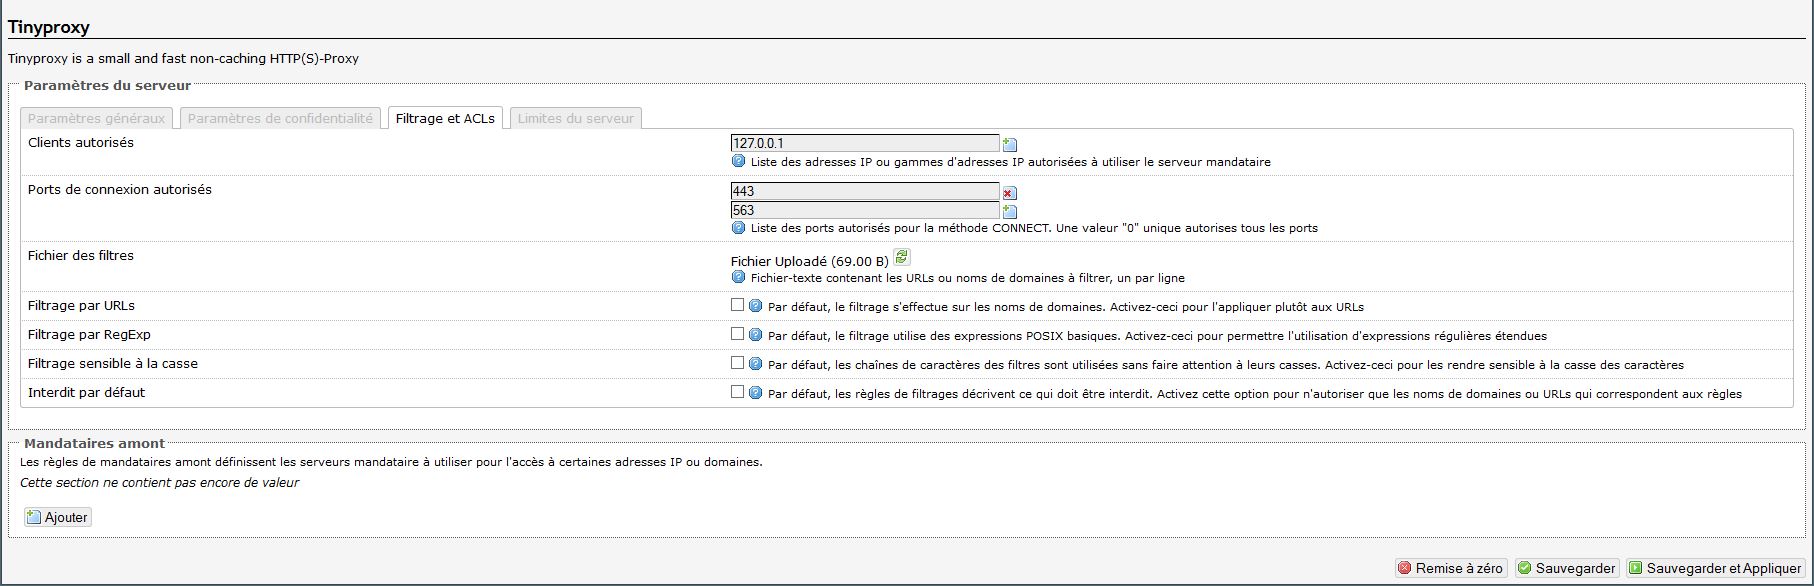This screenshot has width=1814, height=586.
Task: Check the Interdit par défaut option
Action: [737, 392]
